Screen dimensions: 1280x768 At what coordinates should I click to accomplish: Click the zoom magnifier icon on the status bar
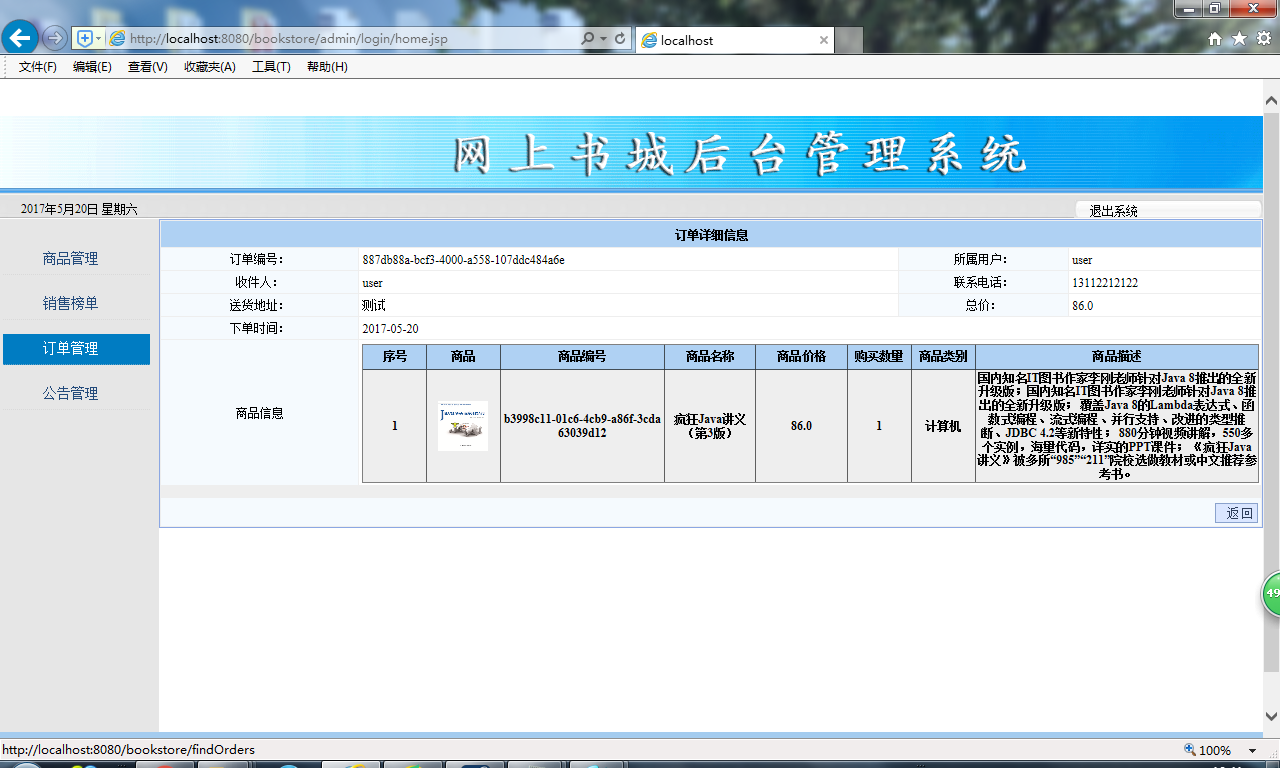[x=1189, y=749]
